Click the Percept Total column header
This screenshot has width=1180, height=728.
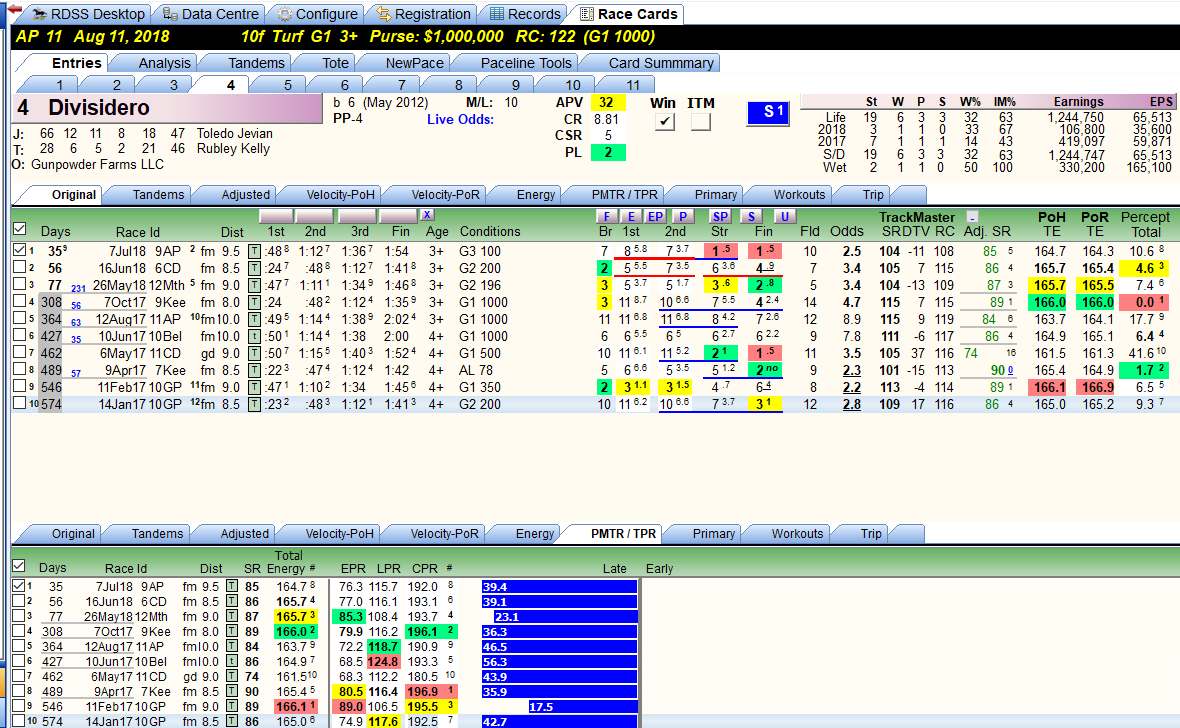1145,224
